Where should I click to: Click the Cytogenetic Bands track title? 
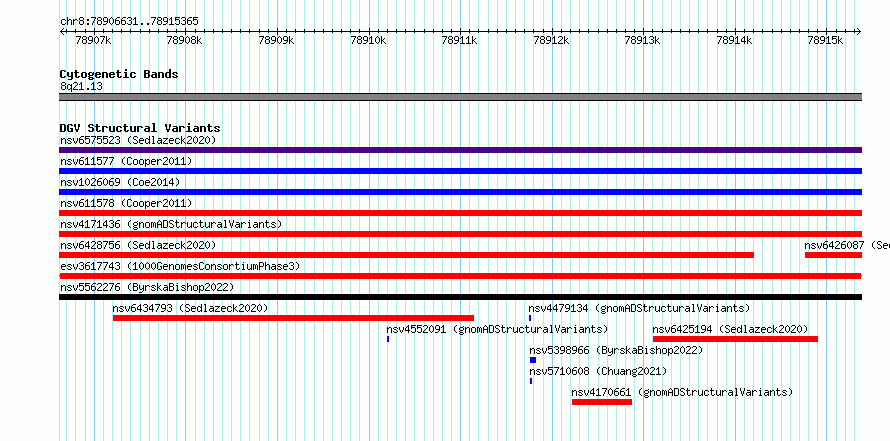click(119, 74)
